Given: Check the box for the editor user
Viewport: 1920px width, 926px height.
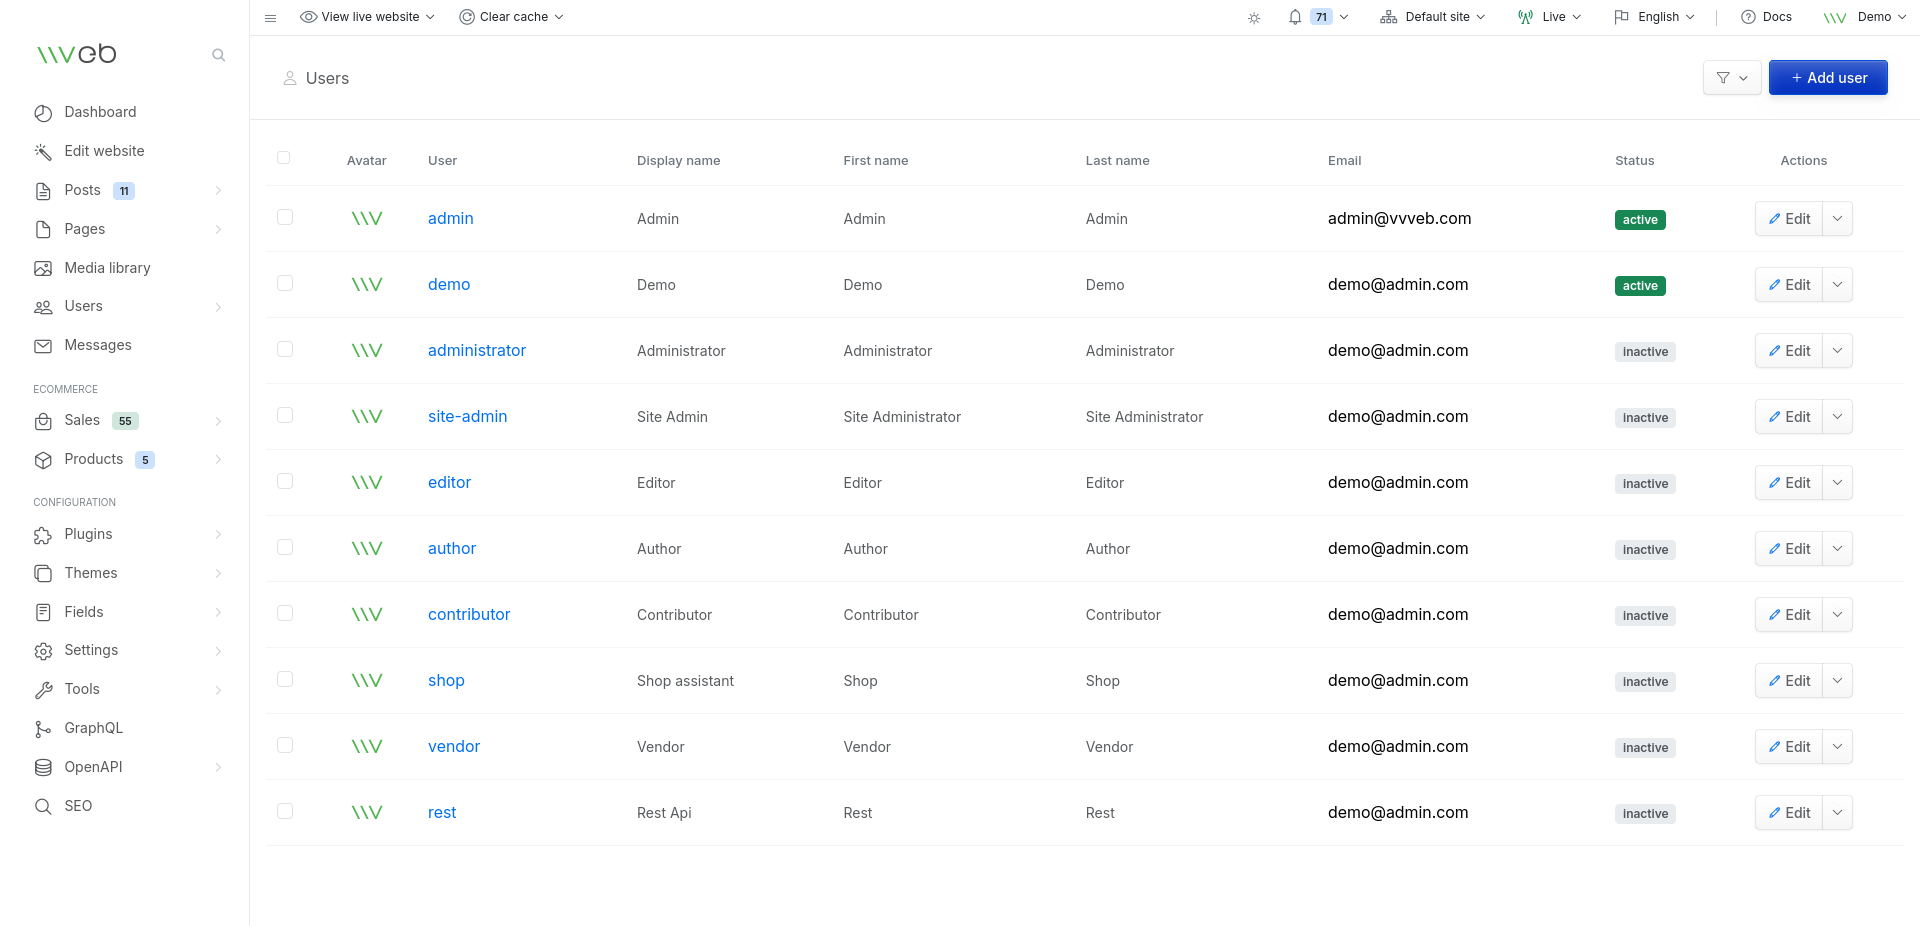Looking at the screenshot, I should click(285, 482).
